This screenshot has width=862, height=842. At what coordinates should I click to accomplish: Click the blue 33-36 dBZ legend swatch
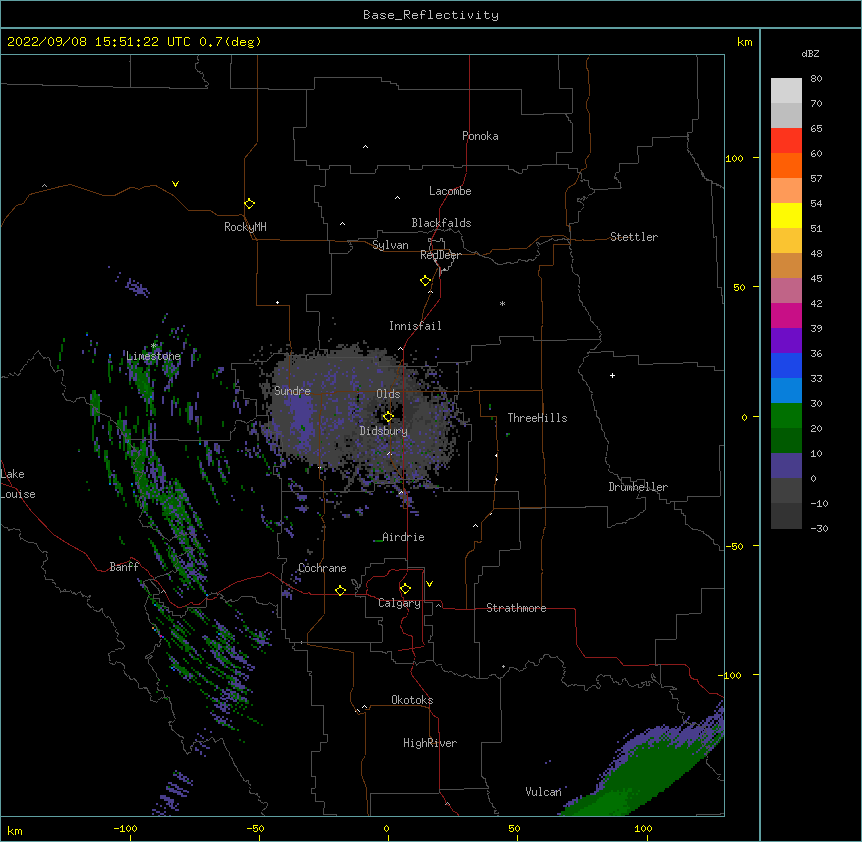click(x=786, y=365)
